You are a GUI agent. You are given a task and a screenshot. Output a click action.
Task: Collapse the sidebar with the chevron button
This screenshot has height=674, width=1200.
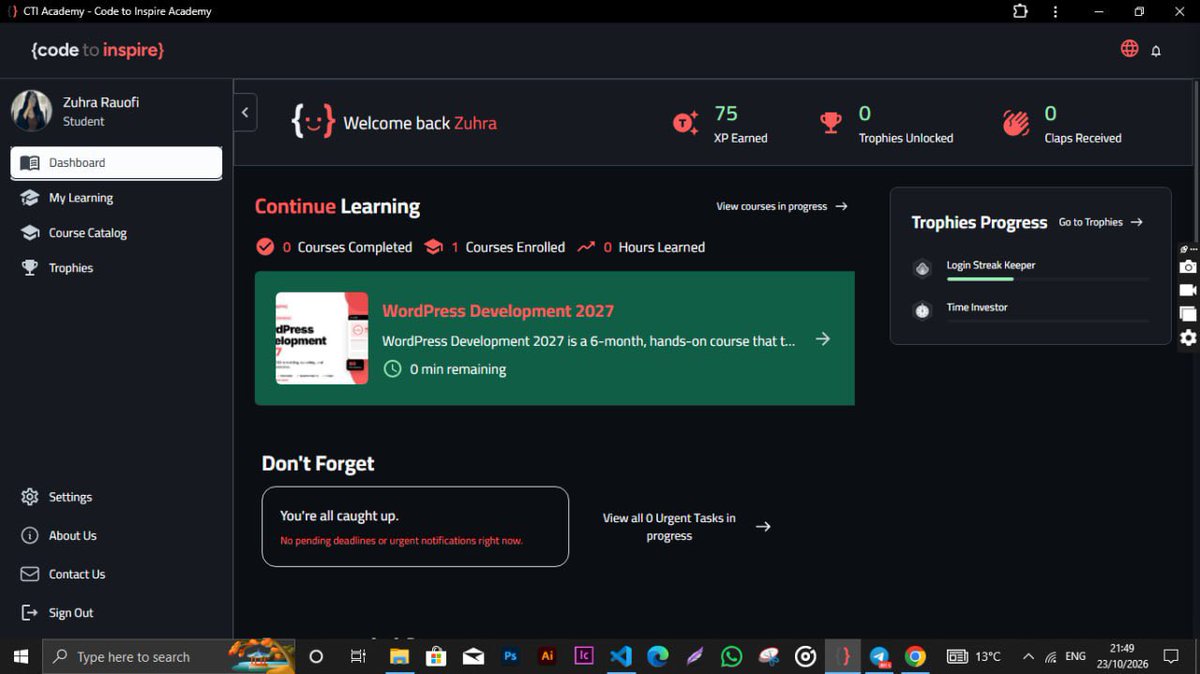point(245,112)
